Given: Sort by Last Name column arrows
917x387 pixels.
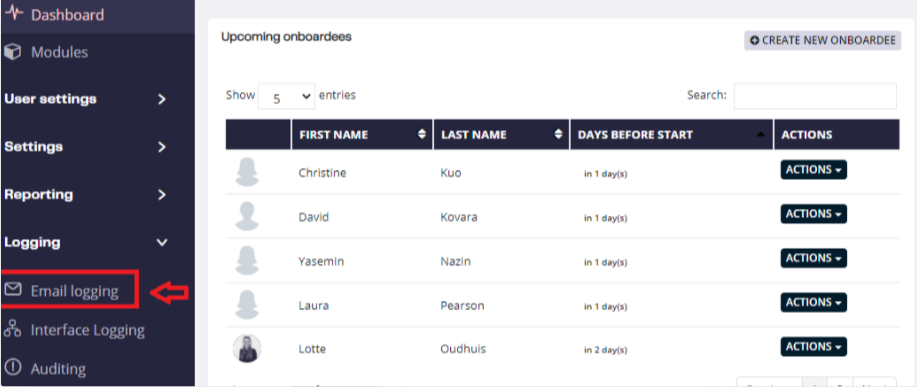Looking at the screenshot, I should (559, 134).
